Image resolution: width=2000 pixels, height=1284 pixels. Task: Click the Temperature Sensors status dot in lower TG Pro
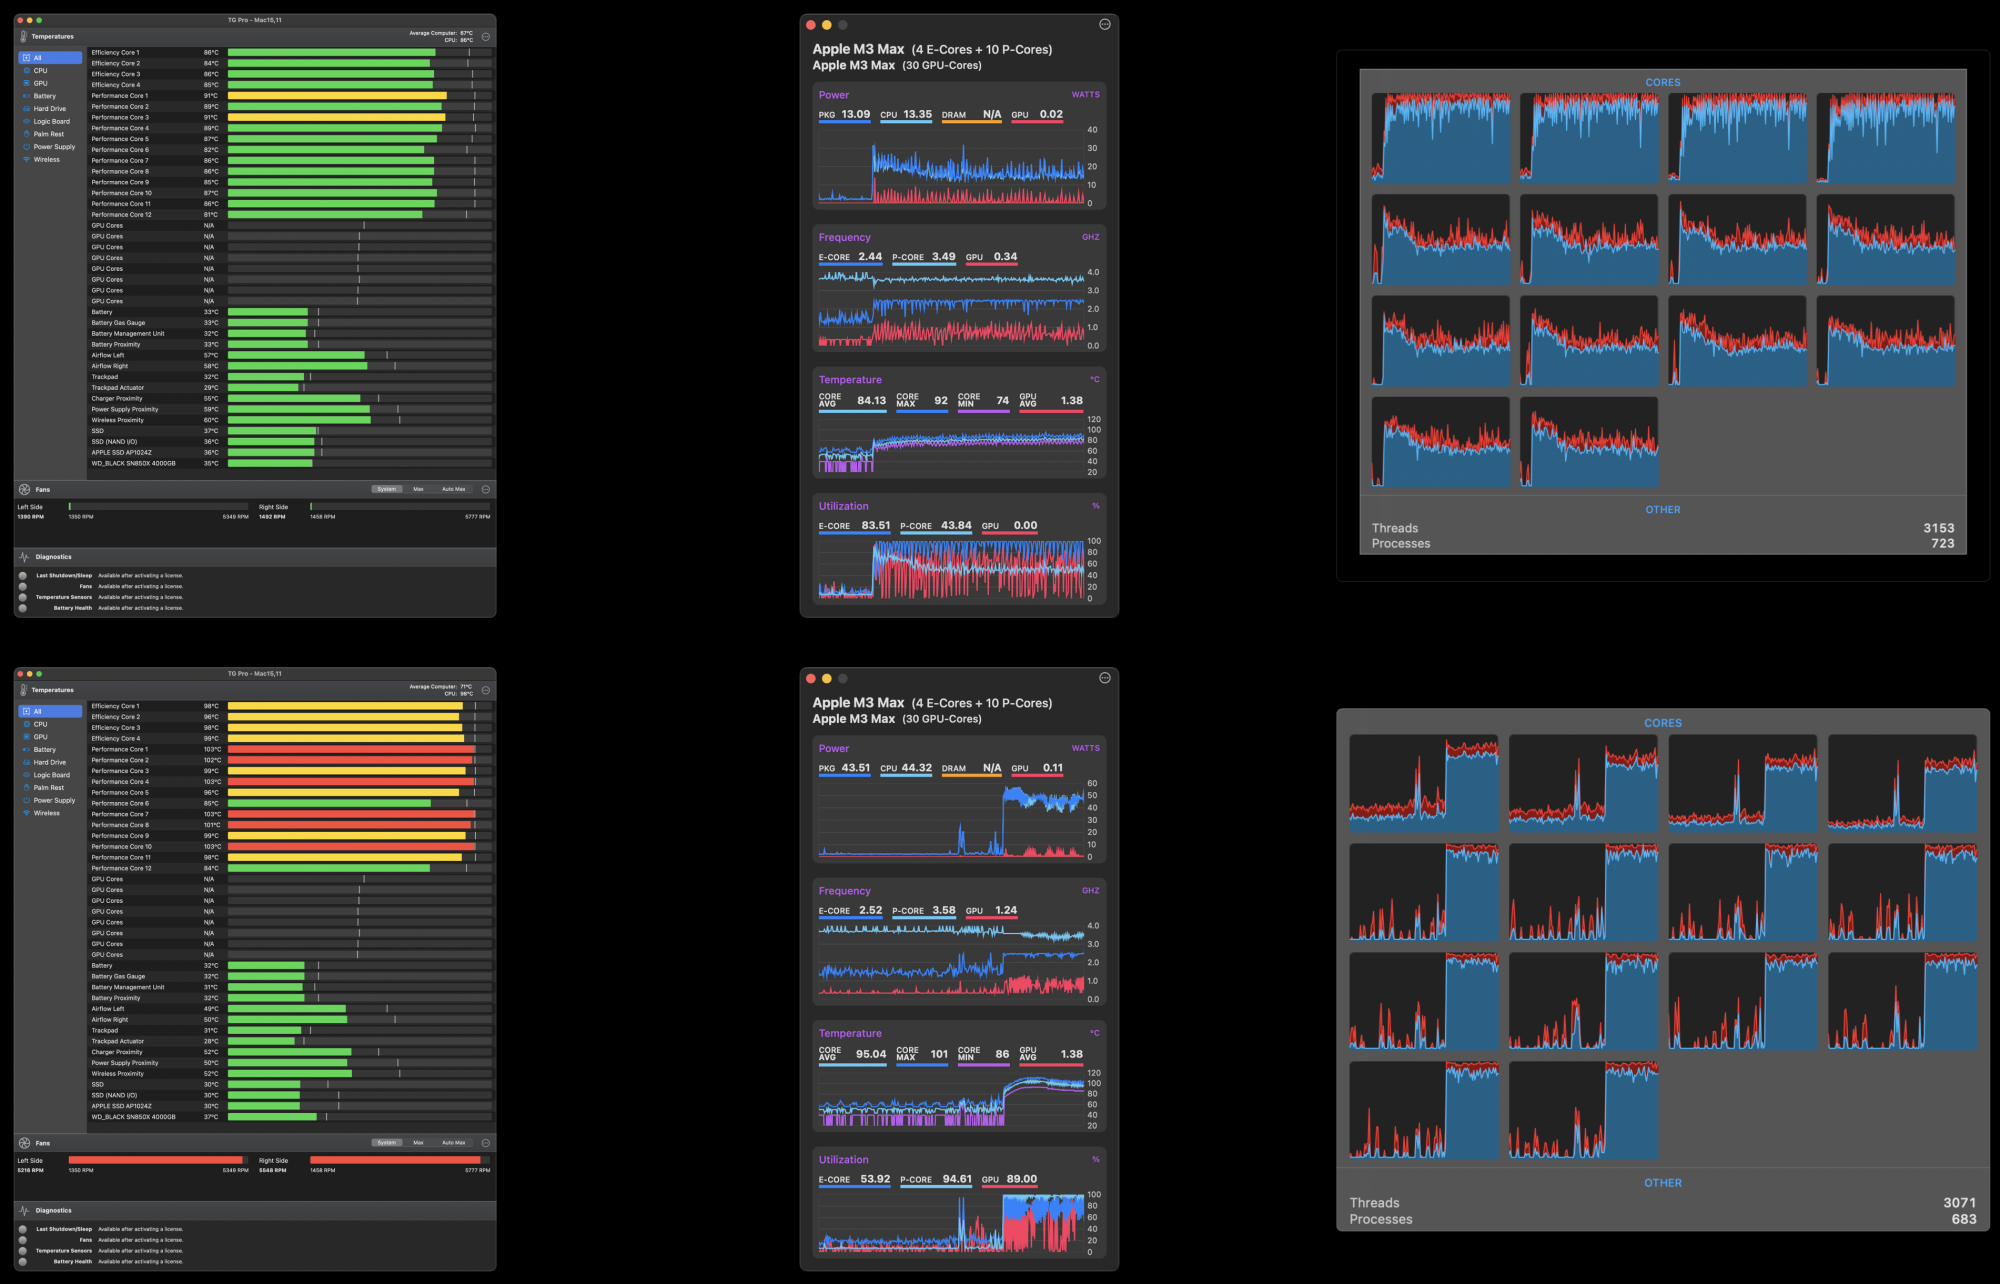click(23, 1251)
